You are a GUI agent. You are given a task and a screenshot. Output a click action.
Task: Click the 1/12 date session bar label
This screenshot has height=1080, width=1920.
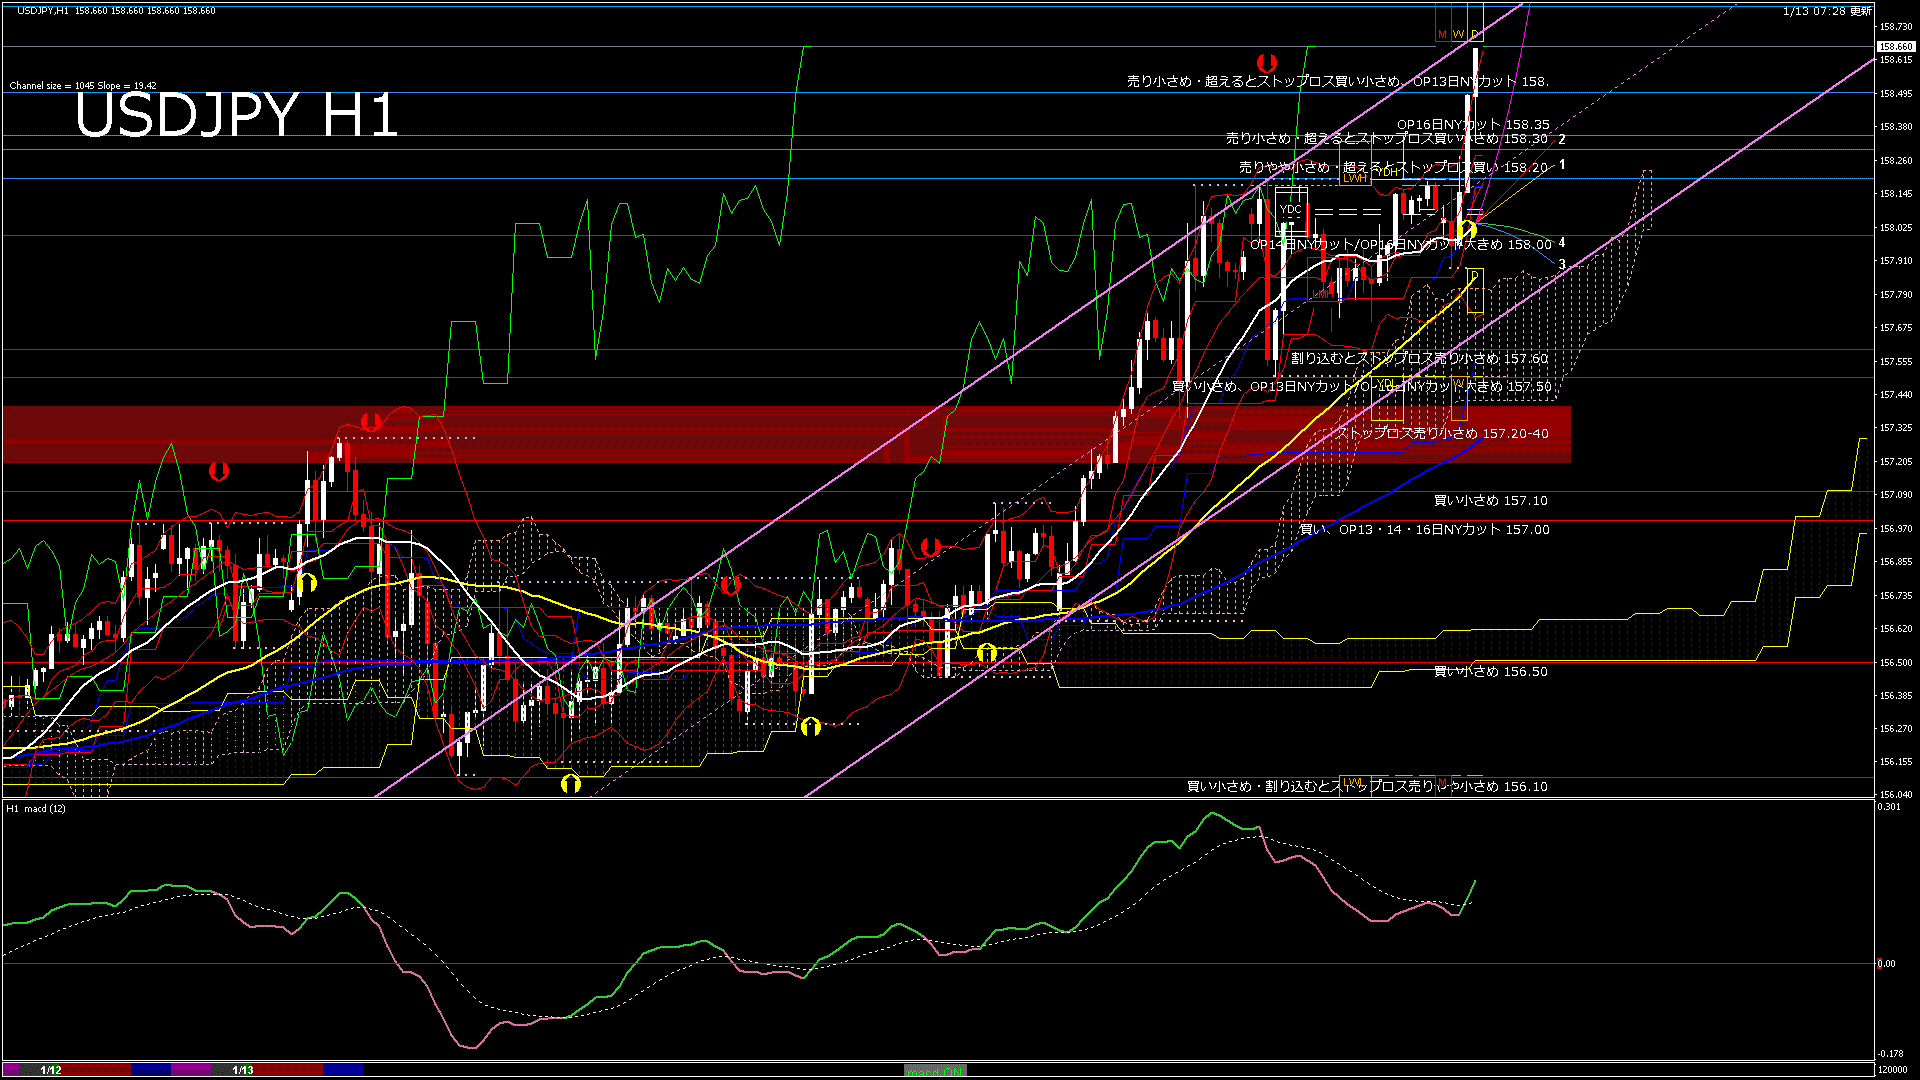point(51,1070)
